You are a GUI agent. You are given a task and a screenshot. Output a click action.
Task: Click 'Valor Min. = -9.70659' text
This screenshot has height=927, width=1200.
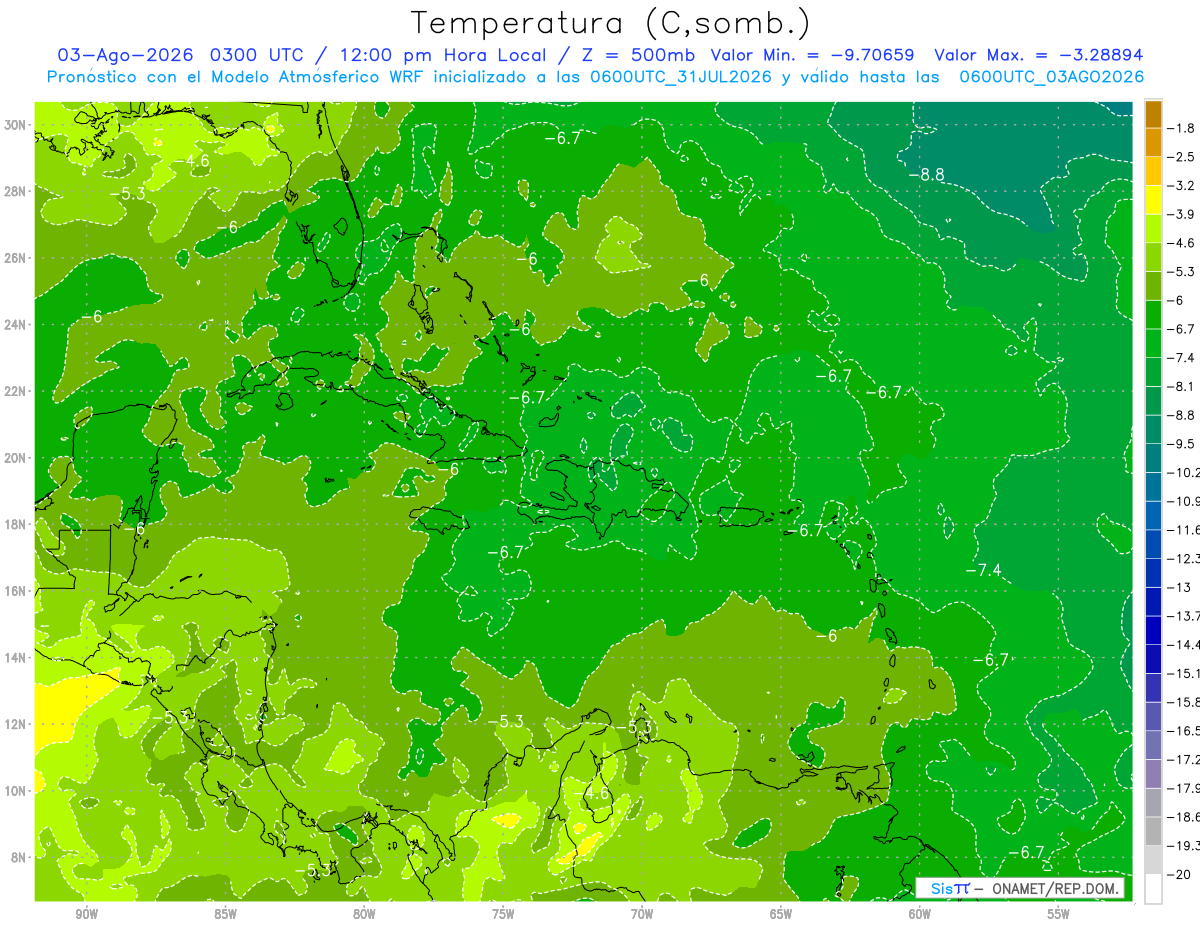pyautogui.click(x=815, y=55)
